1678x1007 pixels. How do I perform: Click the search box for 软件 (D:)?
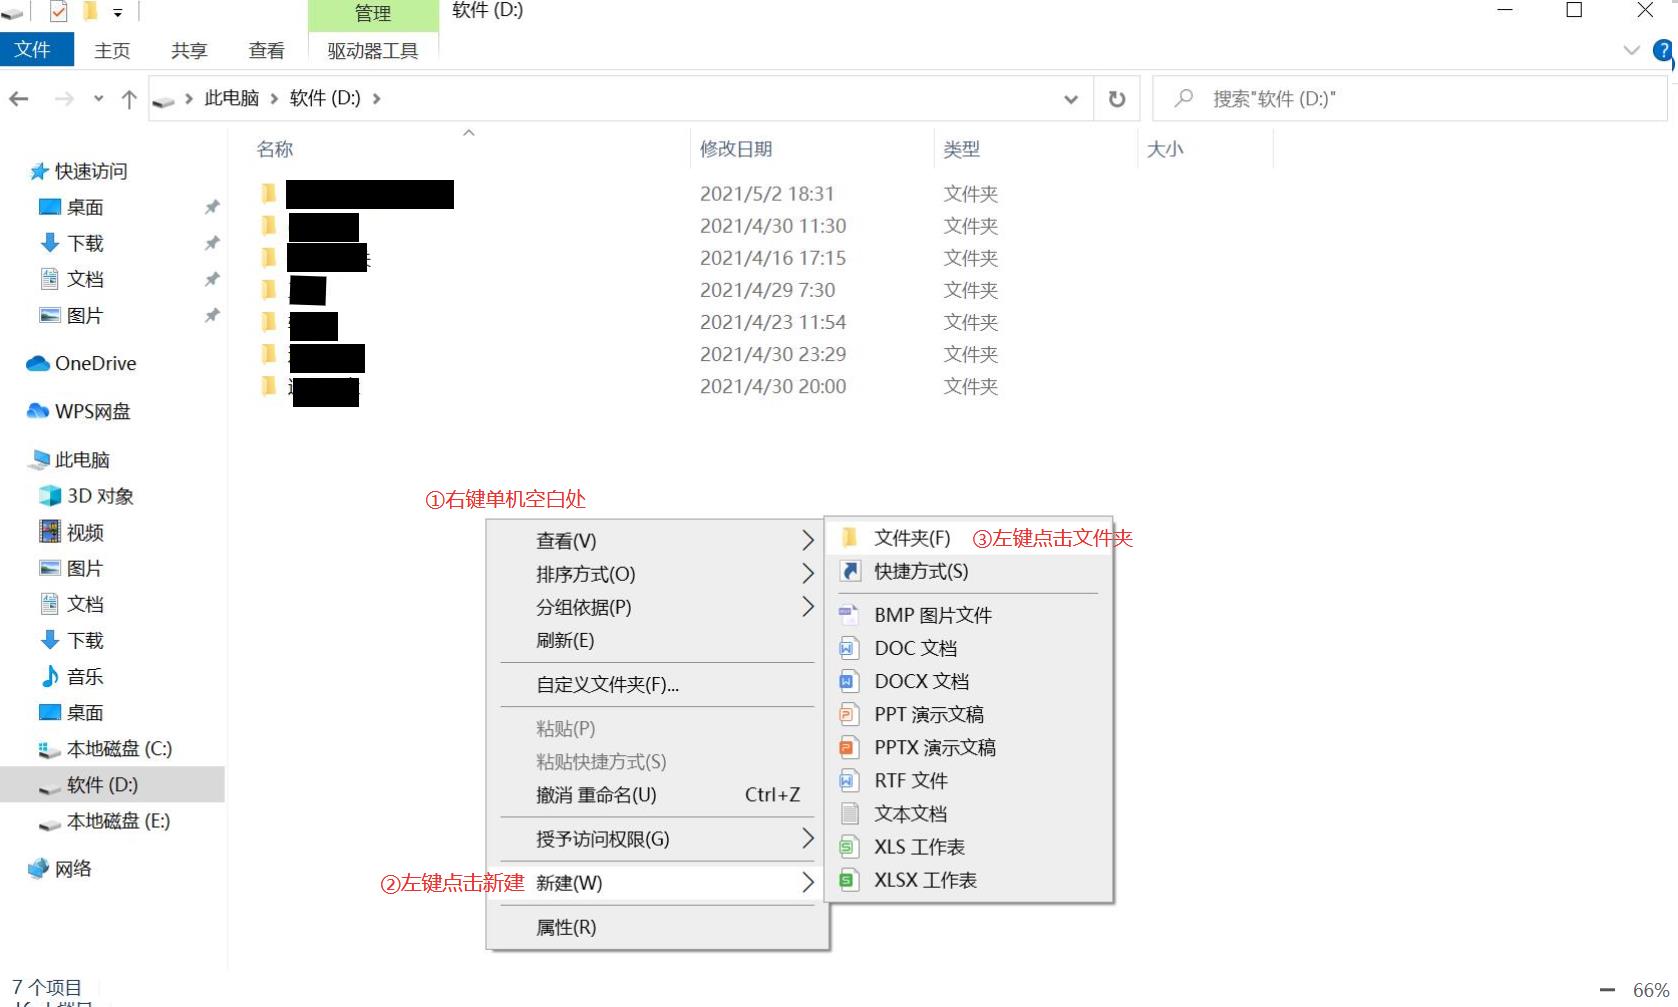(1410, 99)
